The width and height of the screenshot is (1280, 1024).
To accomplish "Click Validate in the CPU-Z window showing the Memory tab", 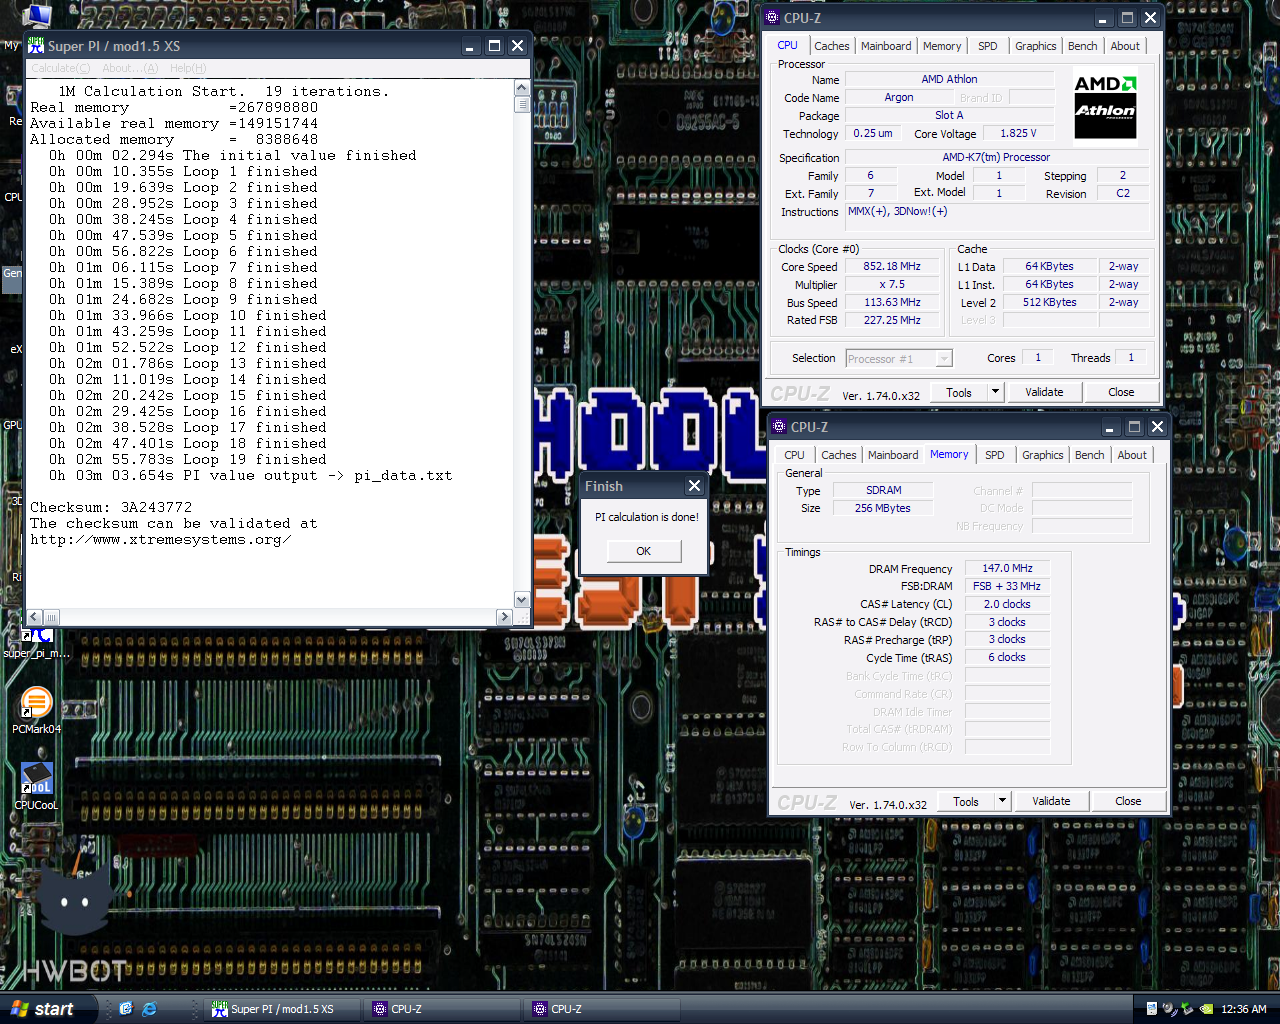I will pyautogui.click(x=1051, y=801).
